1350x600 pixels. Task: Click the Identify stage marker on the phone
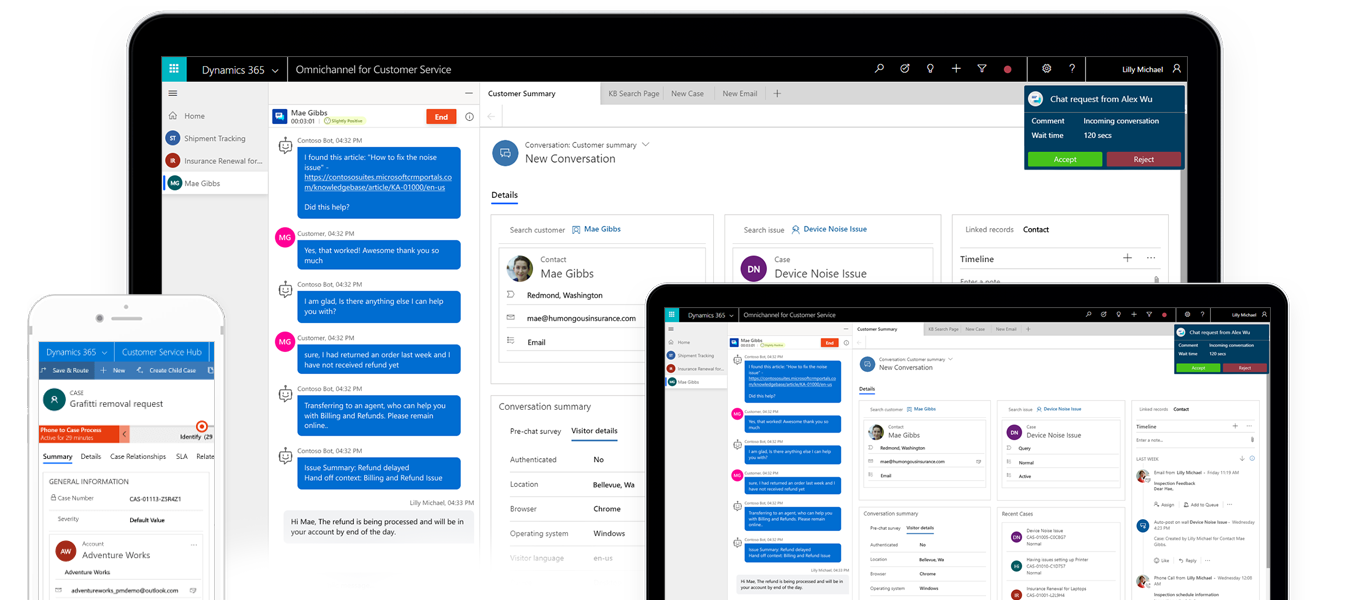[x=202, y=426]
